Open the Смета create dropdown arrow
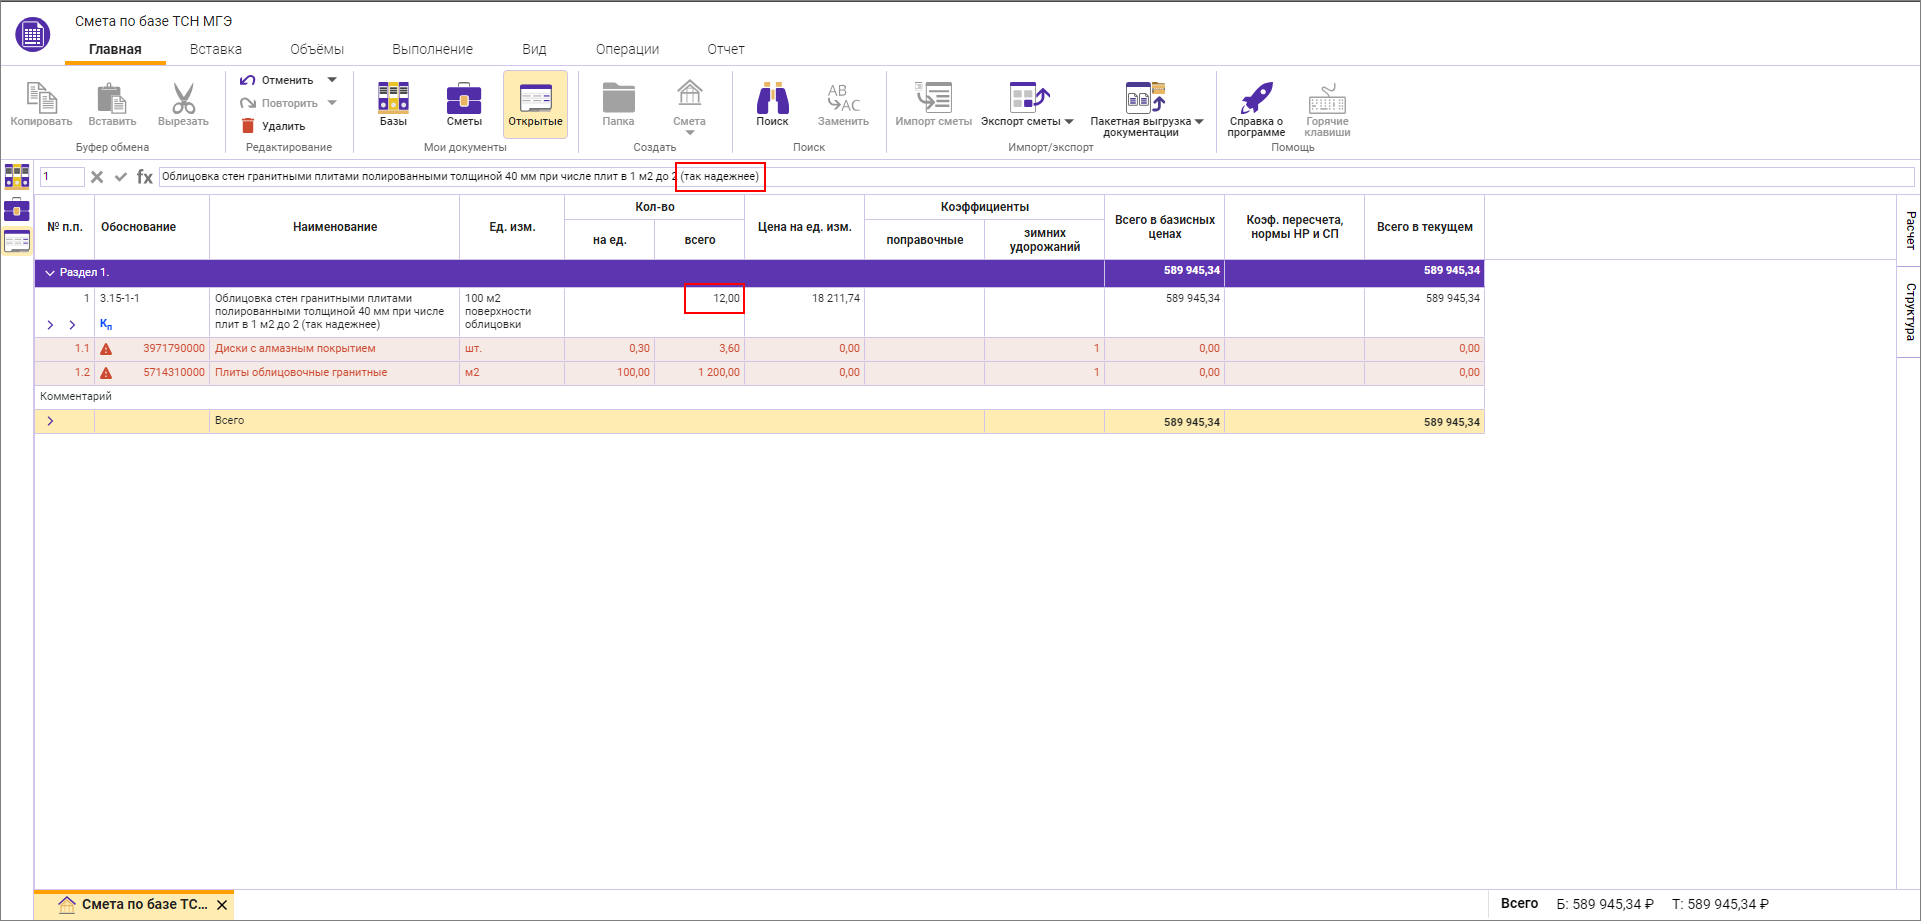Screen dimensions: 1921x921 [689, 133]
